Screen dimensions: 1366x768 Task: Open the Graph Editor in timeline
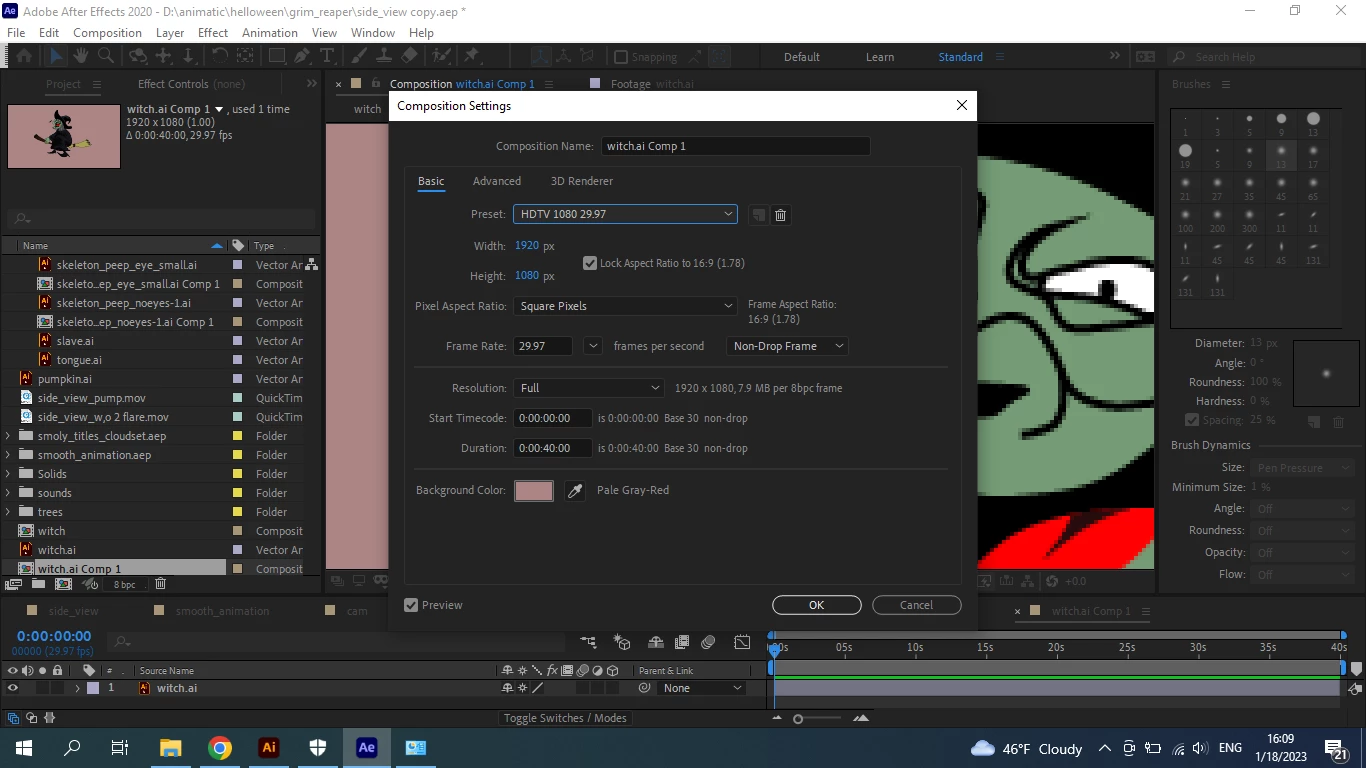pos(742,642)
